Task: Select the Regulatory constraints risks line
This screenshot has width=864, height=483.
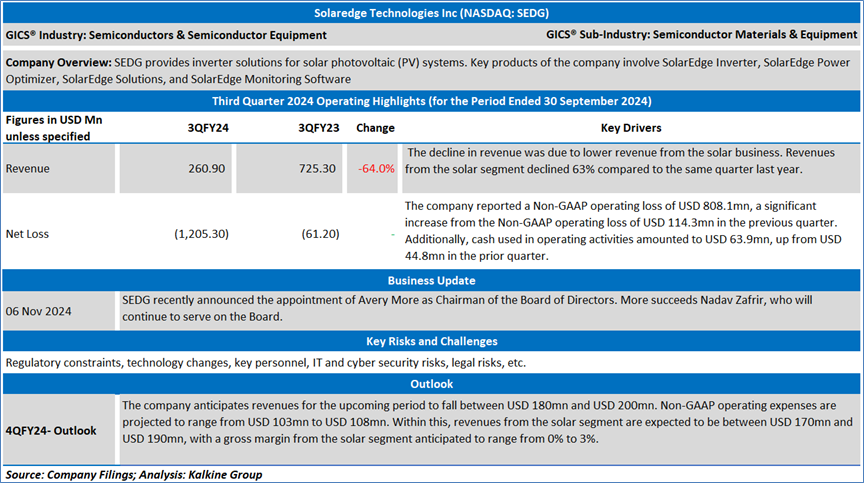Action: tap(266, 363)
